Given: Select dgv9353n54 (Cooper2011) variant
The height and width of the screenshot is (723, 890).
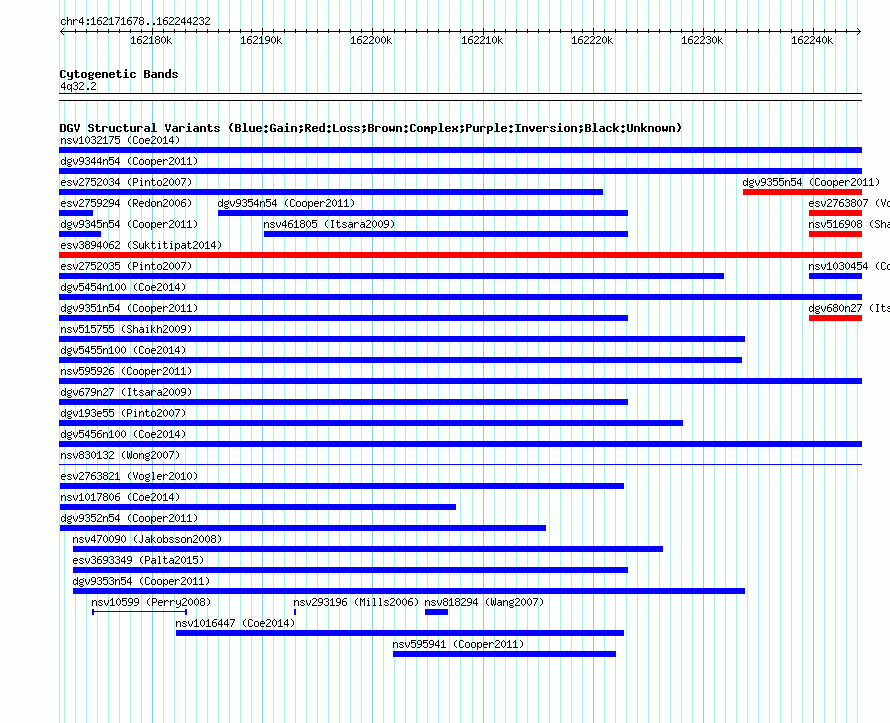Looking at the screenshot, I should [141, 581].
